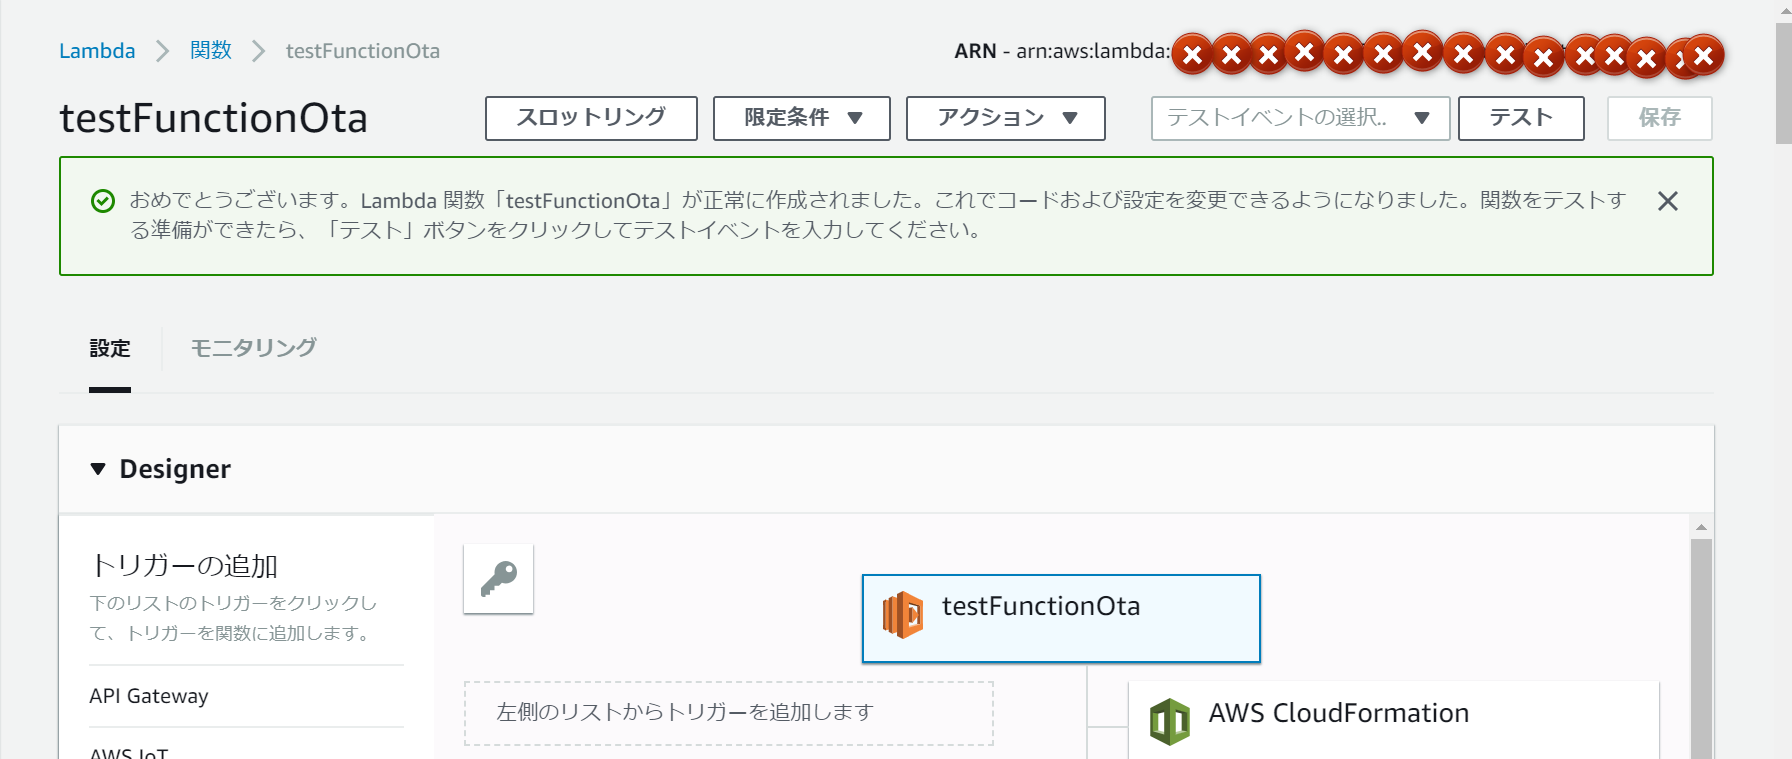1792x759 pixels.
Task: Switch to the モニタリング tab
Action: point(253,348)
